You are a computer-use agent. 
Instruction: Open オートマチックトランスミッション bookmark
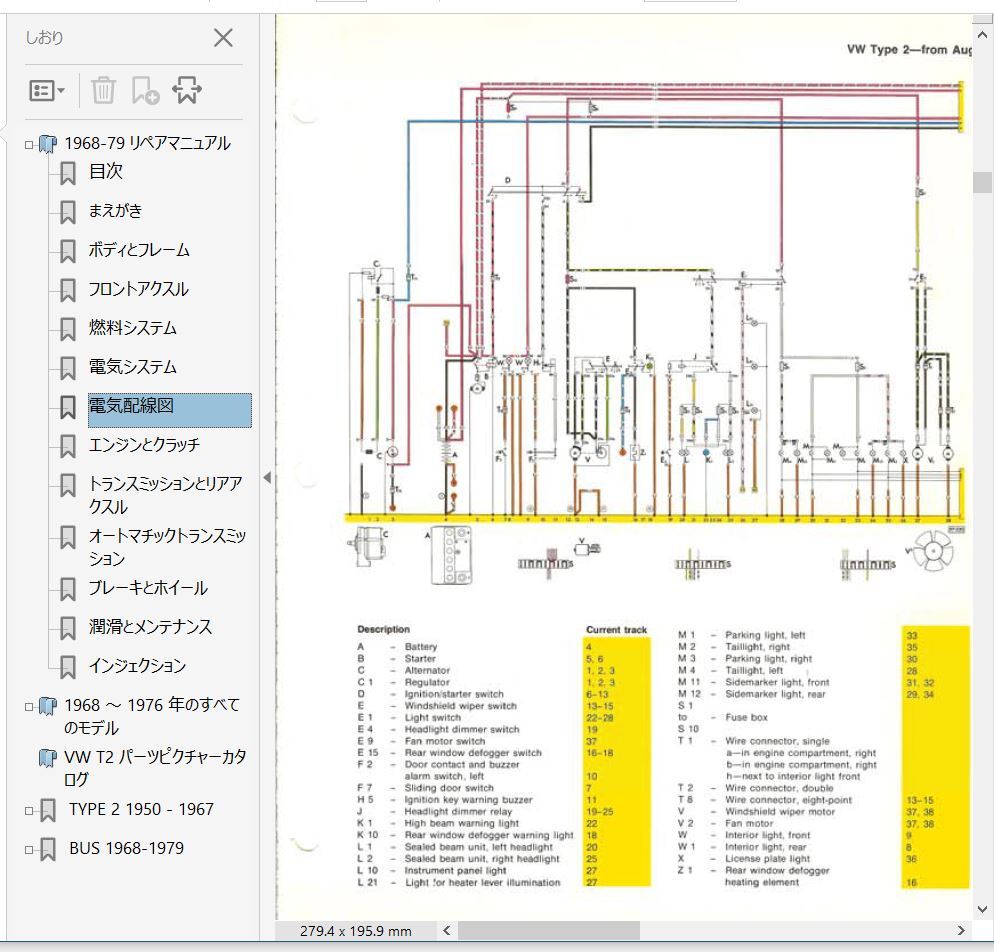[167, 547]
